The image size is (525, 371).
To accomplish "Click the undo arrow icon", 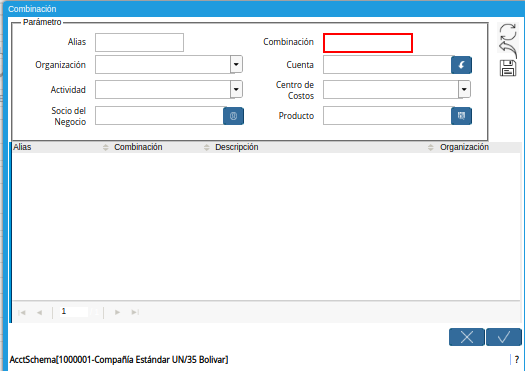I will pyautogui.click(x=508, y=50).
